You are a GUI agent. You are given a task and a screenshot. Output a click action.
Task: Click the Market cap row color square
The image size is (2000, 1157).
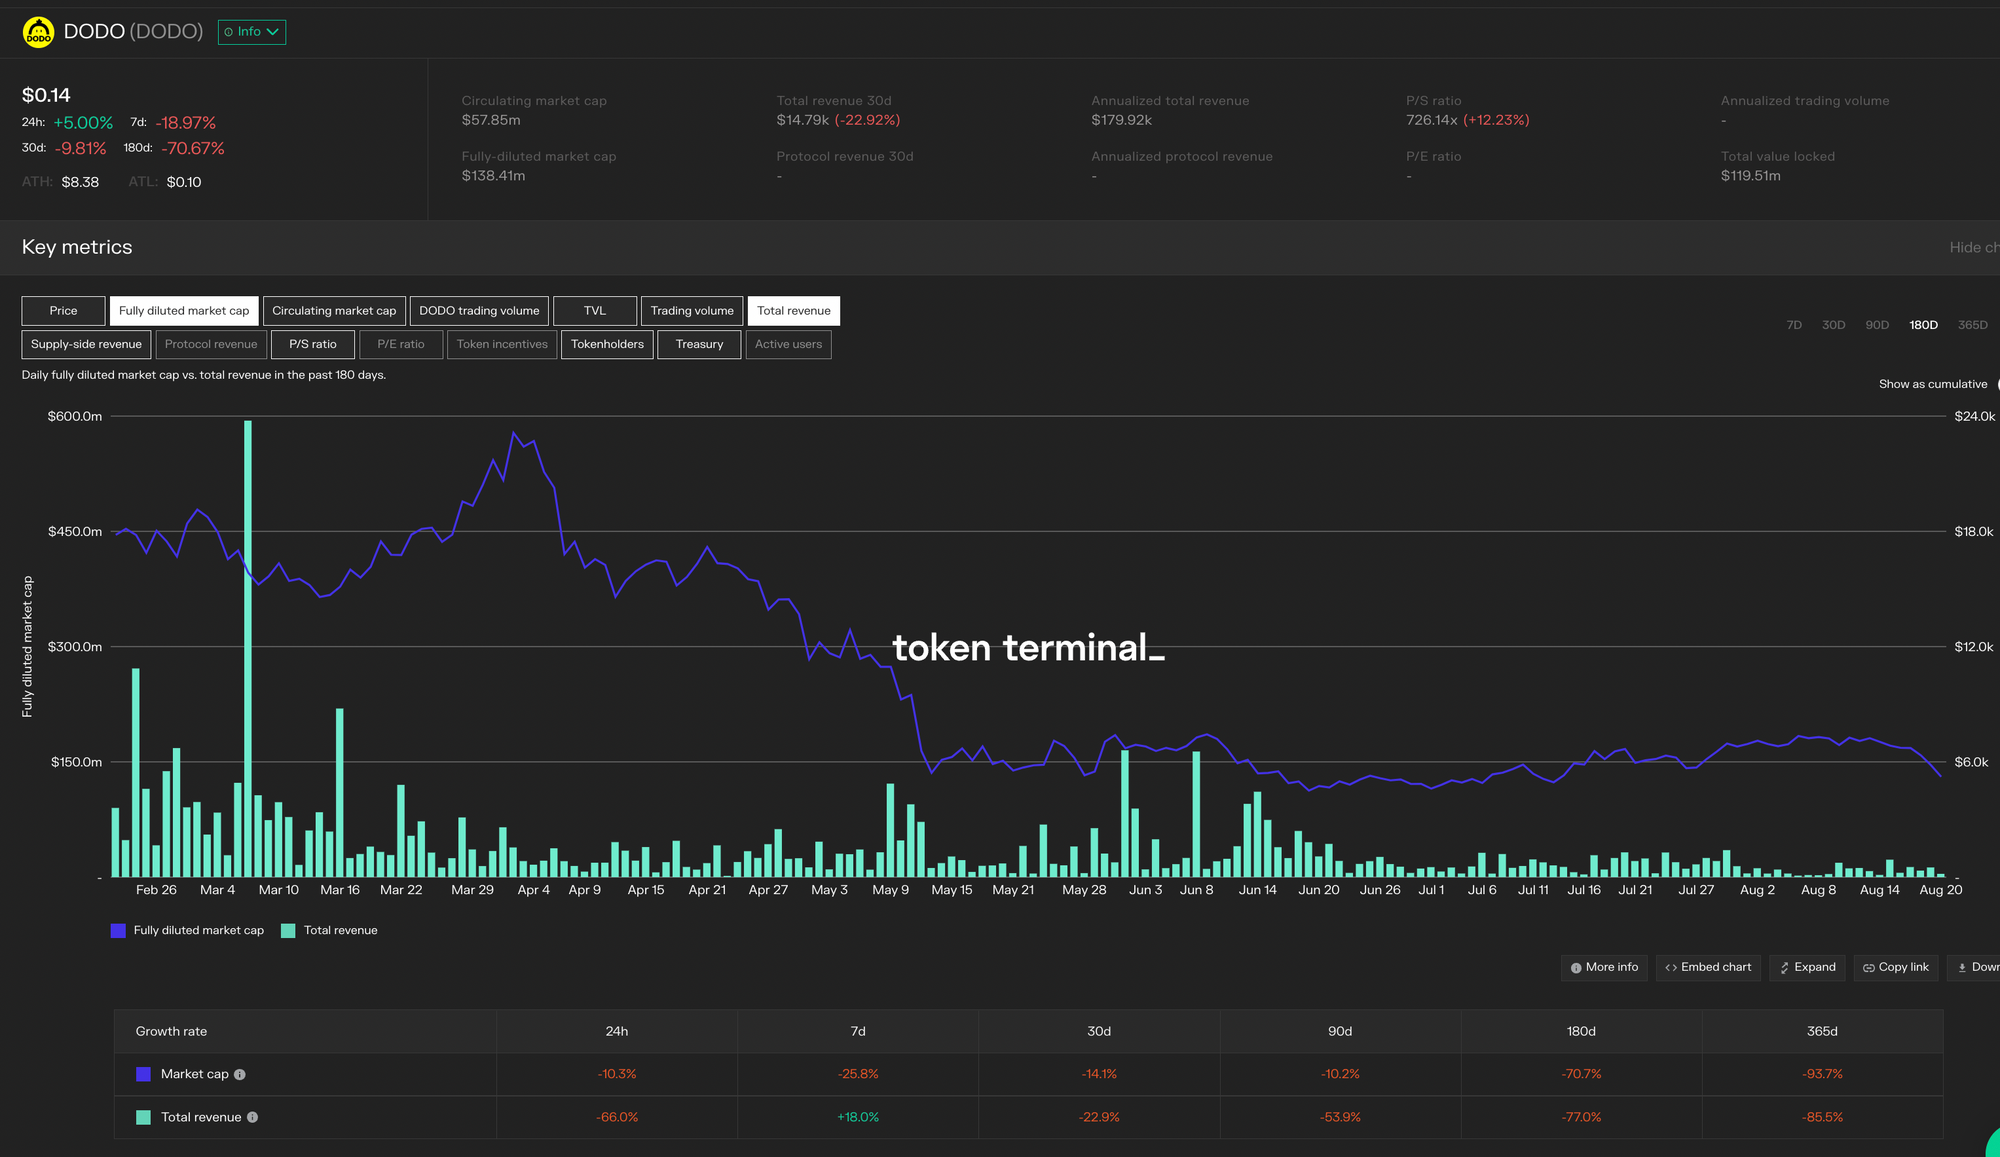[x=143, y=1075]
